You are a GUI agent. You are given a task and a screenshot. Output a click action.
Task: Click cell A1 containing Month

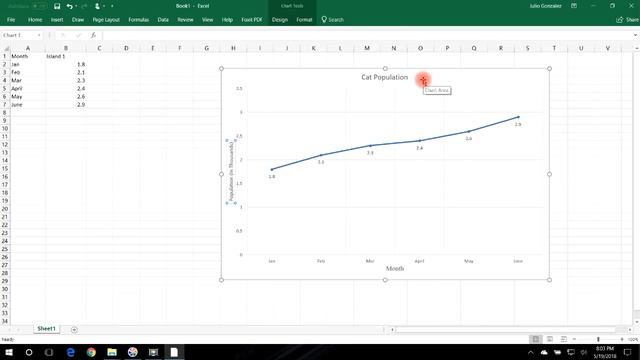click(x=28, y=56)
